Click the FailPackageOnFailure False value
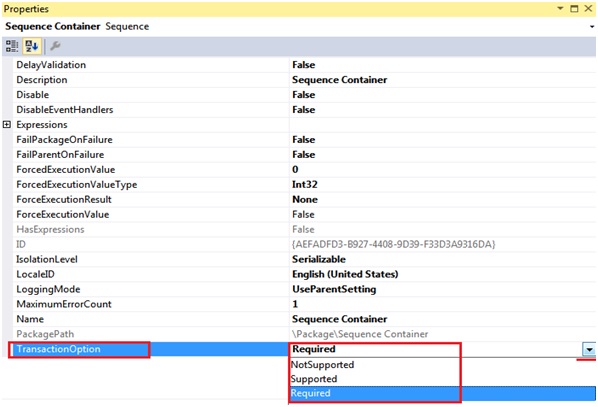Screen dimensions: 598x407 [x=304, y=139]
